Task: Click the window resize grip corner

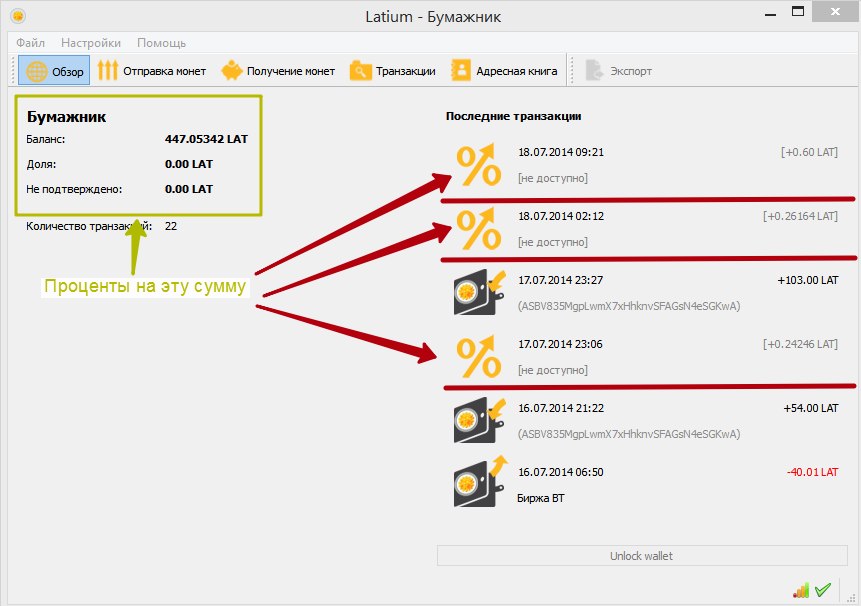Action: click(x=852, y=597)
